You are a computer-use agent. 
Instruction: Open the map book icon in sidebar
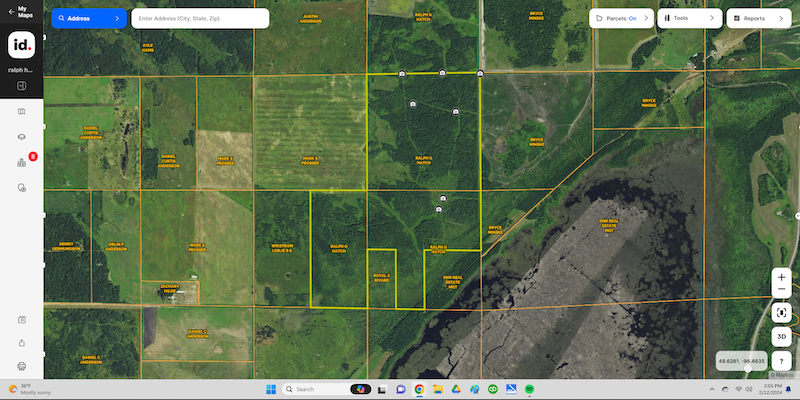21,111
